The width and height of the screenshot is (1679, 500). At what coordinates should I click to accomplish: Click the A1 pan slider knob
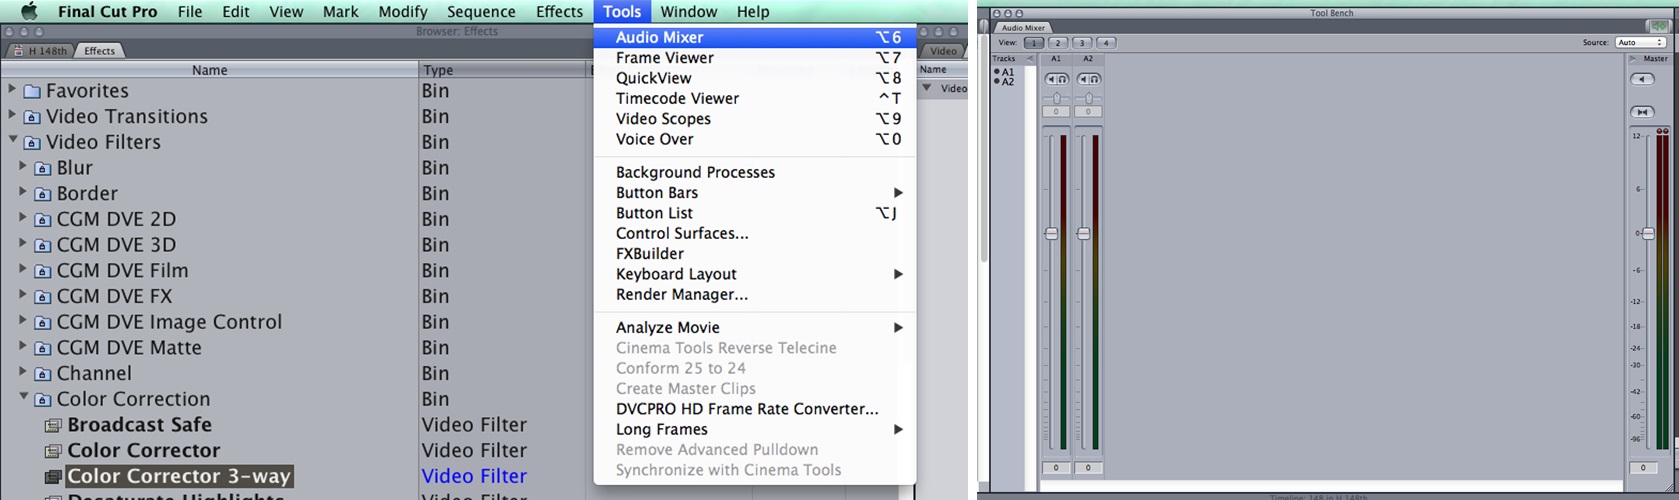click(1057, 98)
